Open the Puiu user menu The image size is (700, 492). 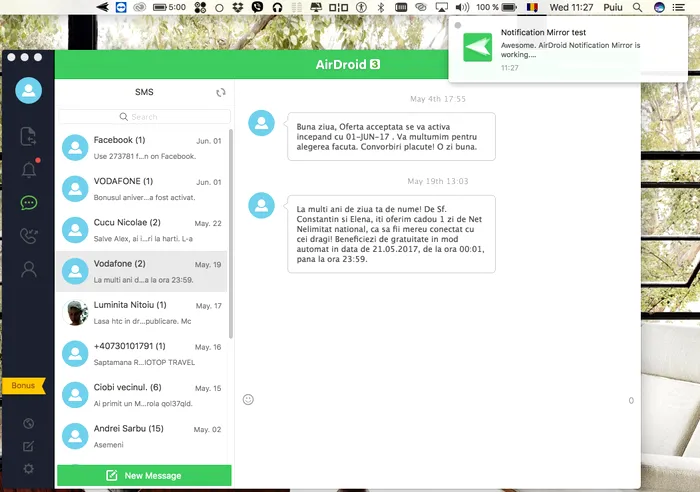click(612, 7)
